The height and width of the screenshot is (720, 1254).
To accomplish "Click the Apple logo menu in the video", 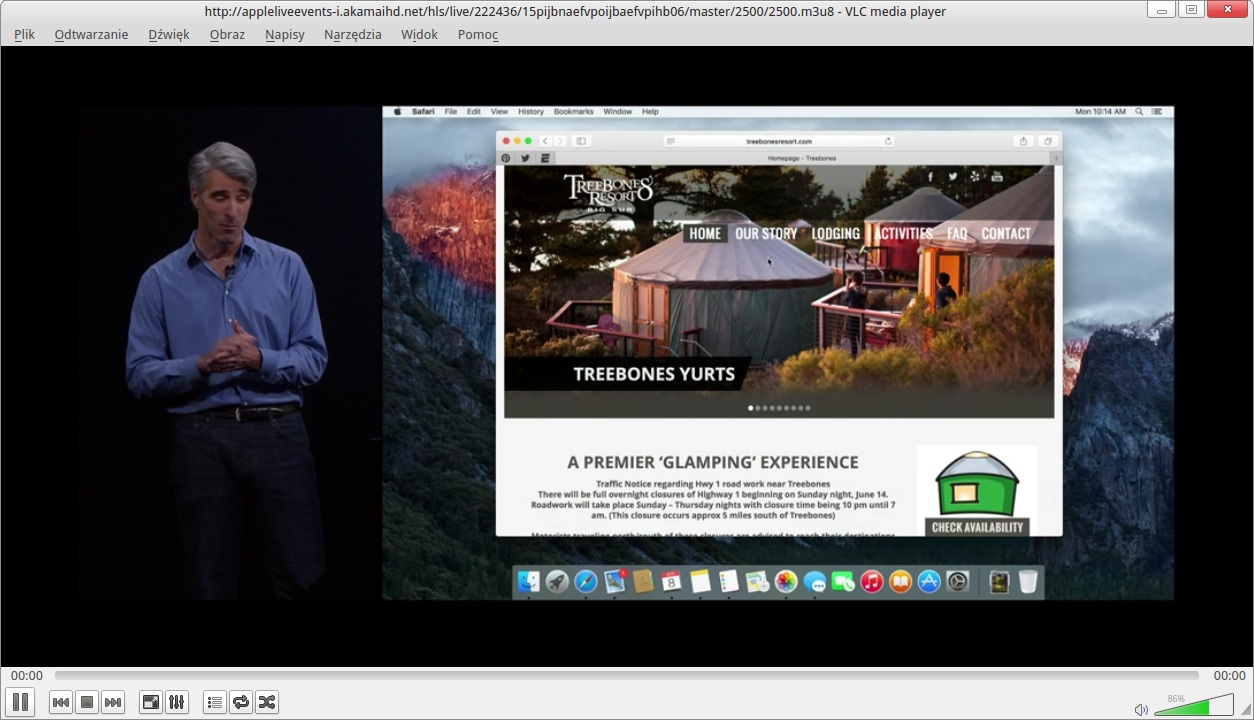I will (x=397, y=112).
